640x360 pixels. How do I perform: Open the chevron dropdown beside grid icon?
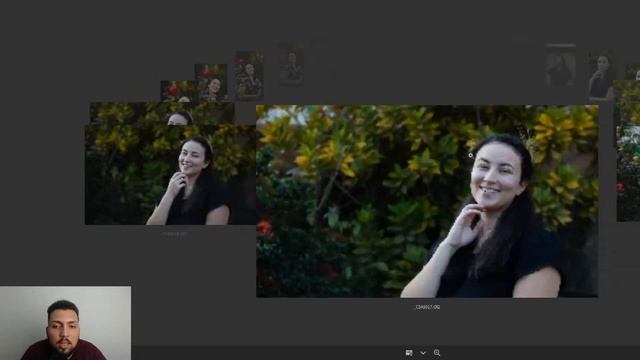tap(423, 353)
